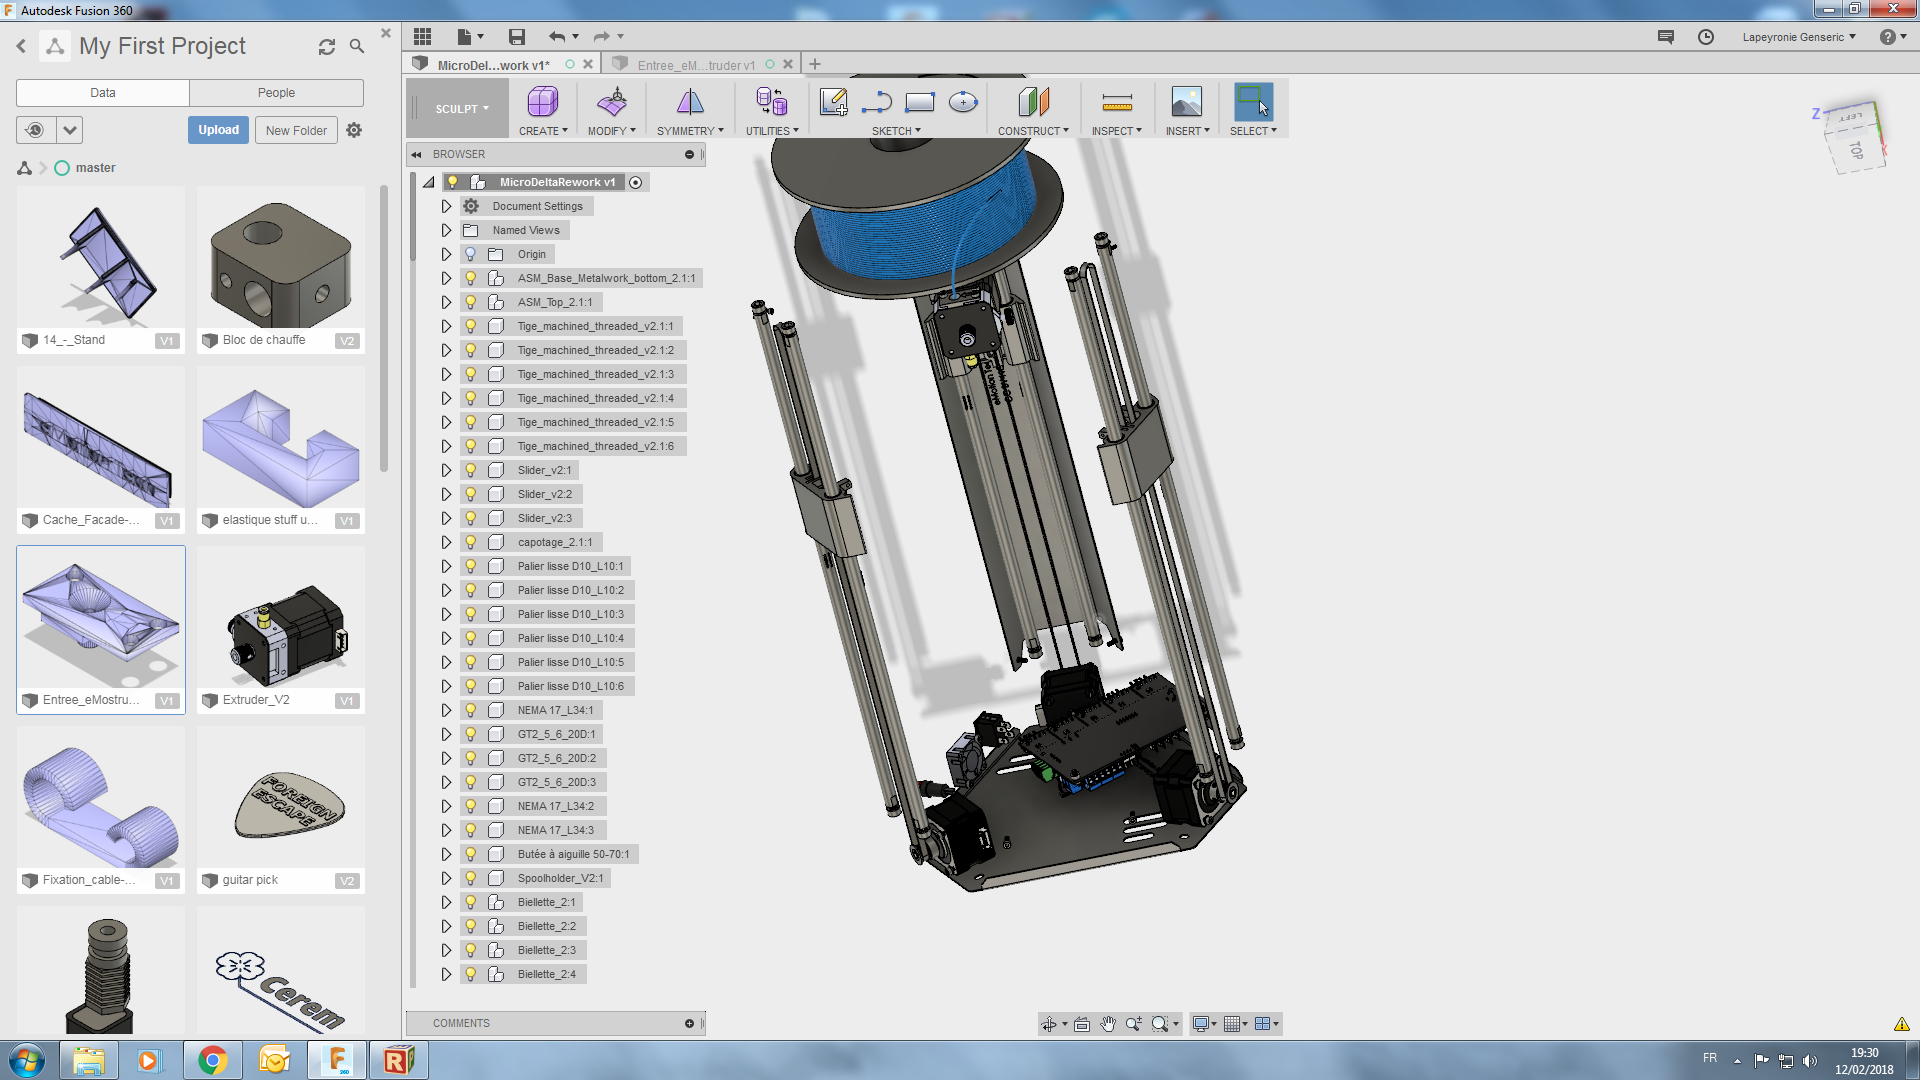Switch to the People tab
Image resolution: width=1920 pixels, height=1080 pixels.
click(x=276, y=93)
